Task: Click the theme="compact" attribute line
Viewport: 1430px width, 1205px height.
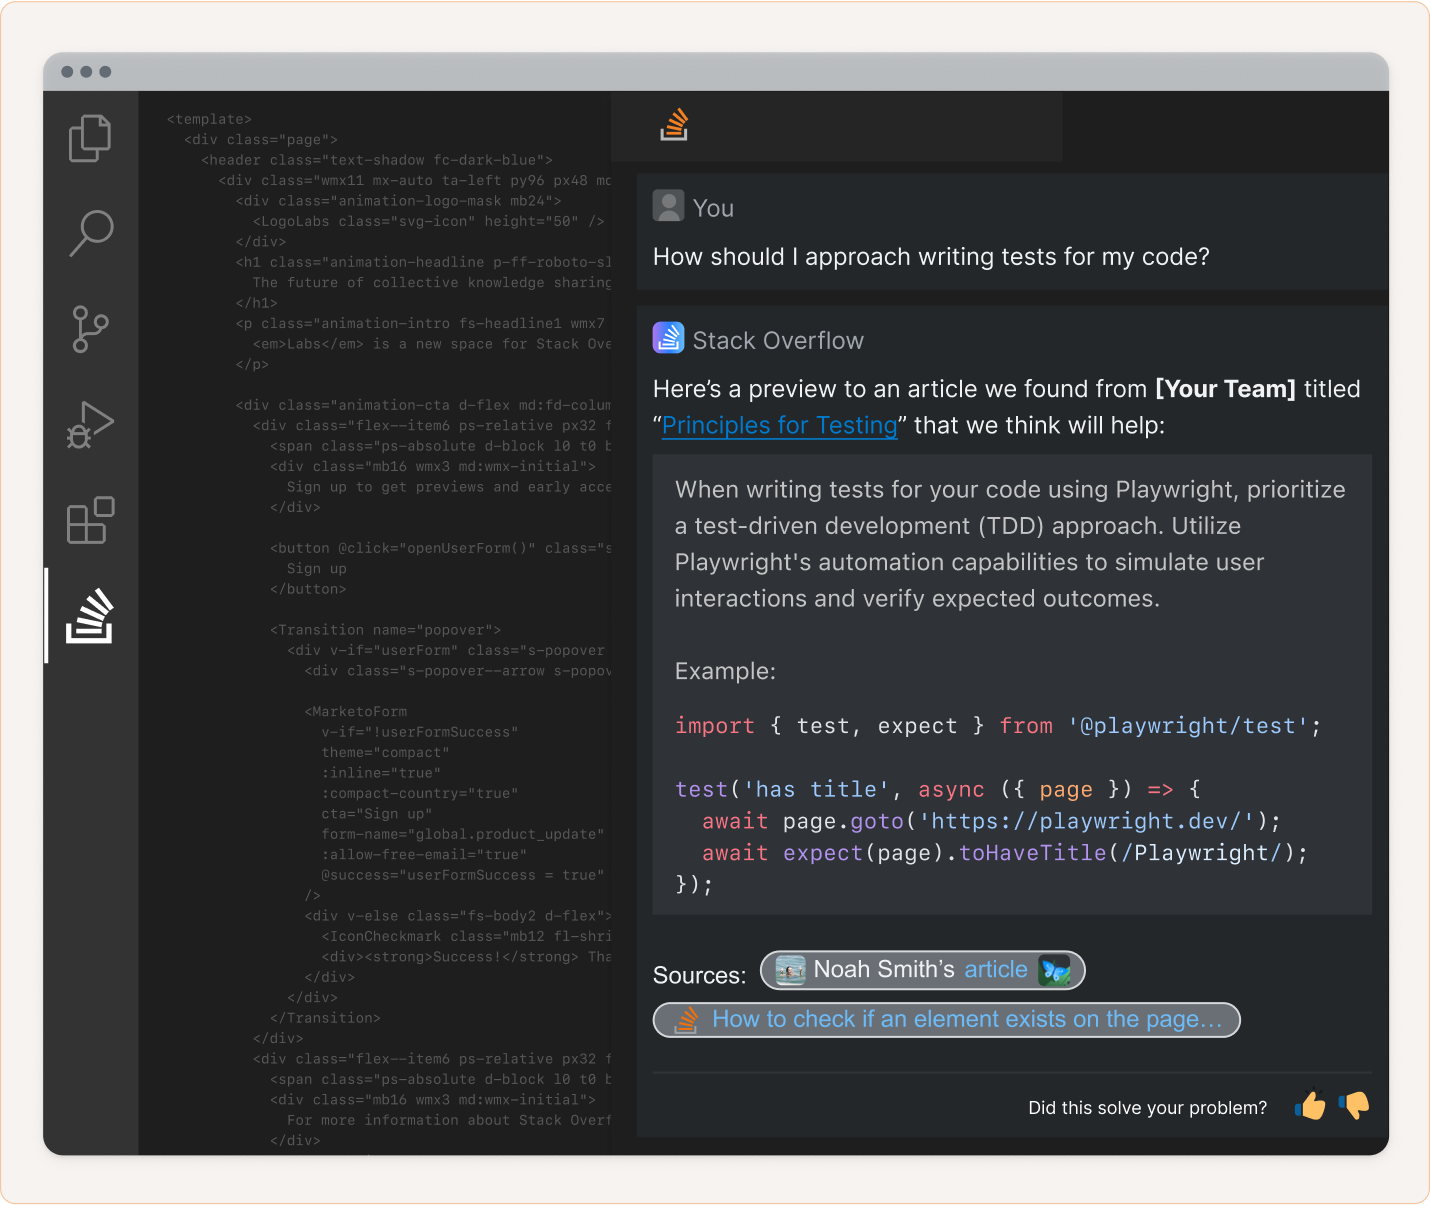Action: pos(385,753)
